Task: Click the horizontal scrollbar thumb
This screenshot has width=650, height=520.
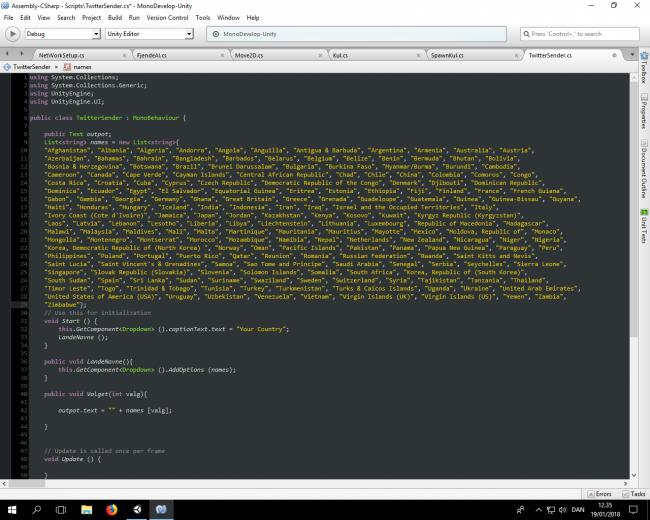Action: tap(27, 484)
